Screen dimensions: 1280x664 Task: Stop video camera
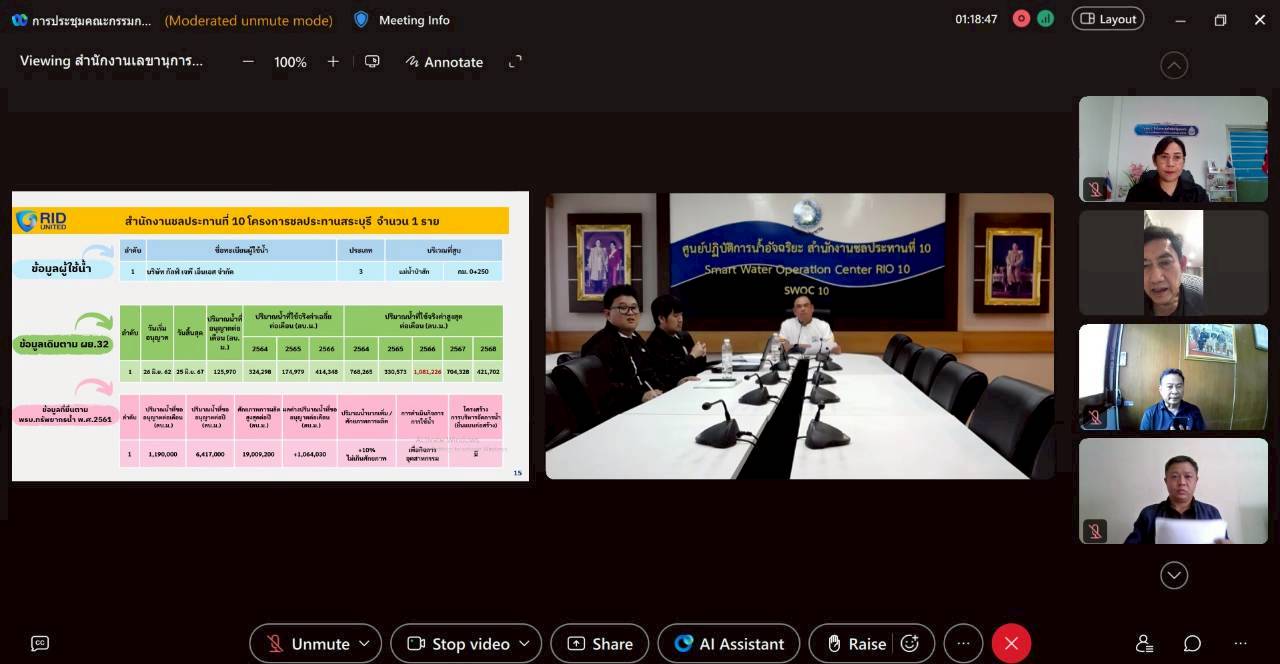coord(458,644)
